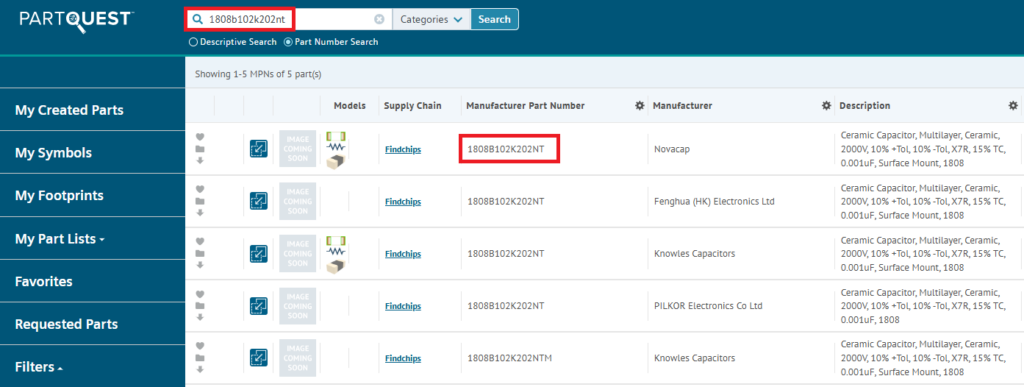Click image placeholder thumbnail in PILKOR row
Viewport: 1024px width, 387px height.
[x=297, y=305]
